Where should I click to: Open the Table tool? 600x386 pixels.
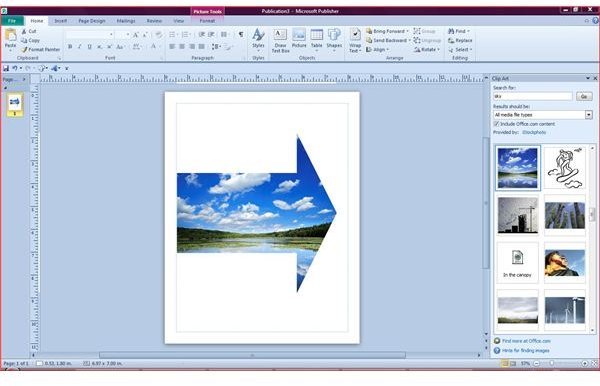tap(316, 39)
